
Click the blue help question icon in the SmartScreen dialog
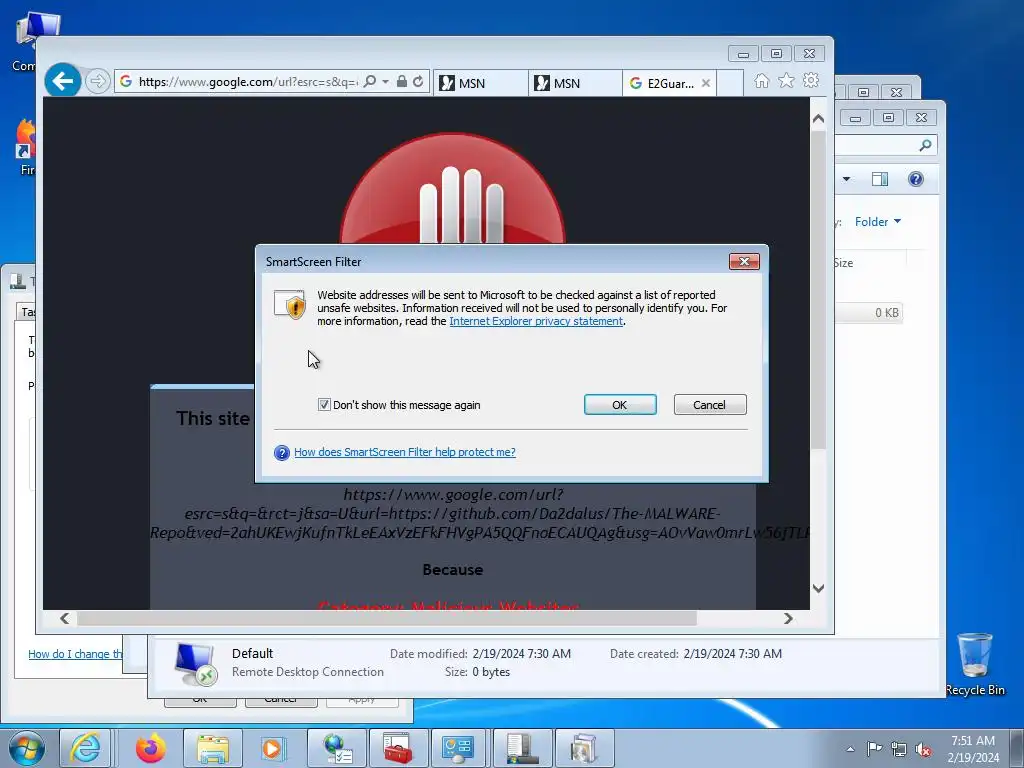click(281, 453)
